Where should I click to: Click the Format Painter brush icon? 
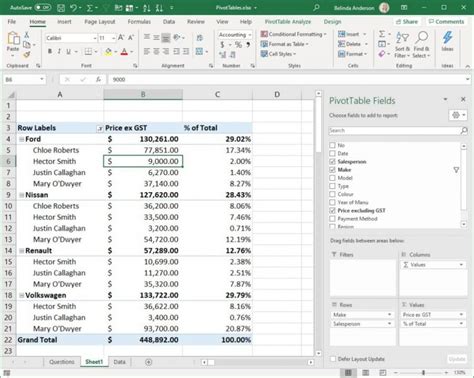(27, 54)
